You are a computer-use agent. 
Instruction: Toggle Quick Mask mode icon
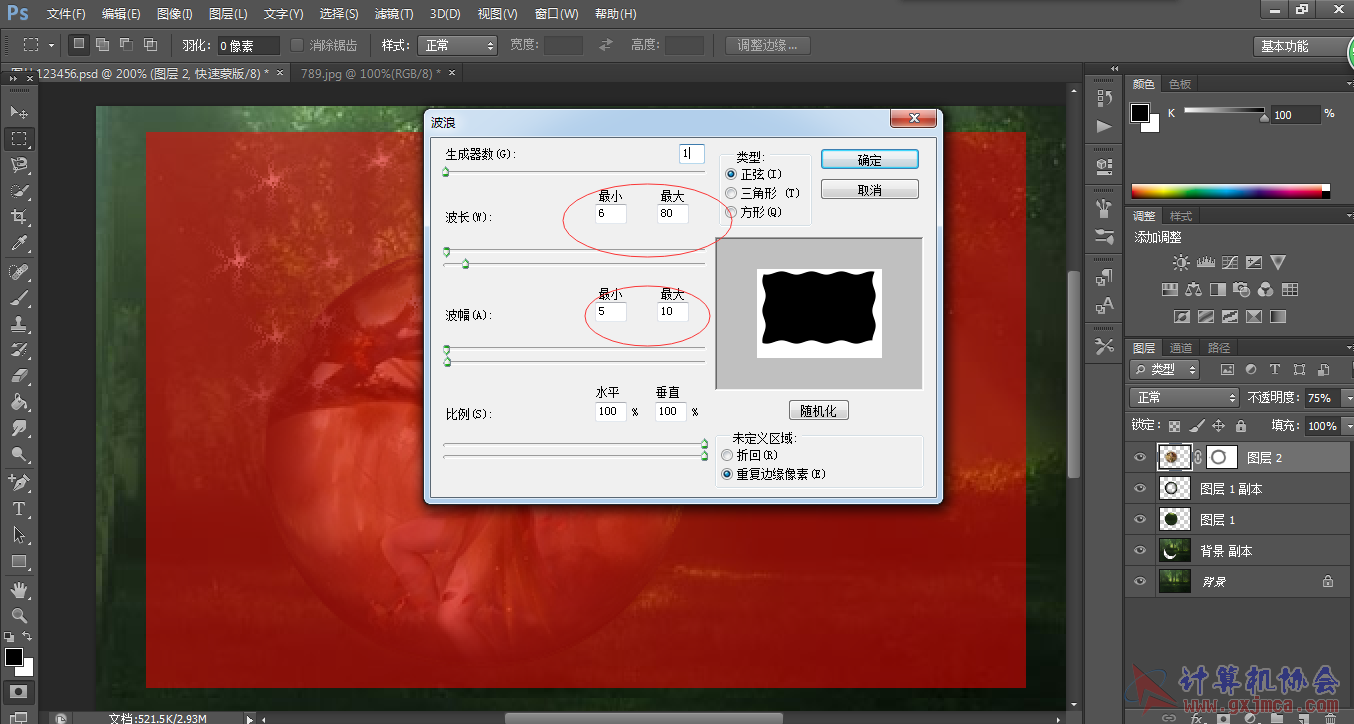point(19,691)
